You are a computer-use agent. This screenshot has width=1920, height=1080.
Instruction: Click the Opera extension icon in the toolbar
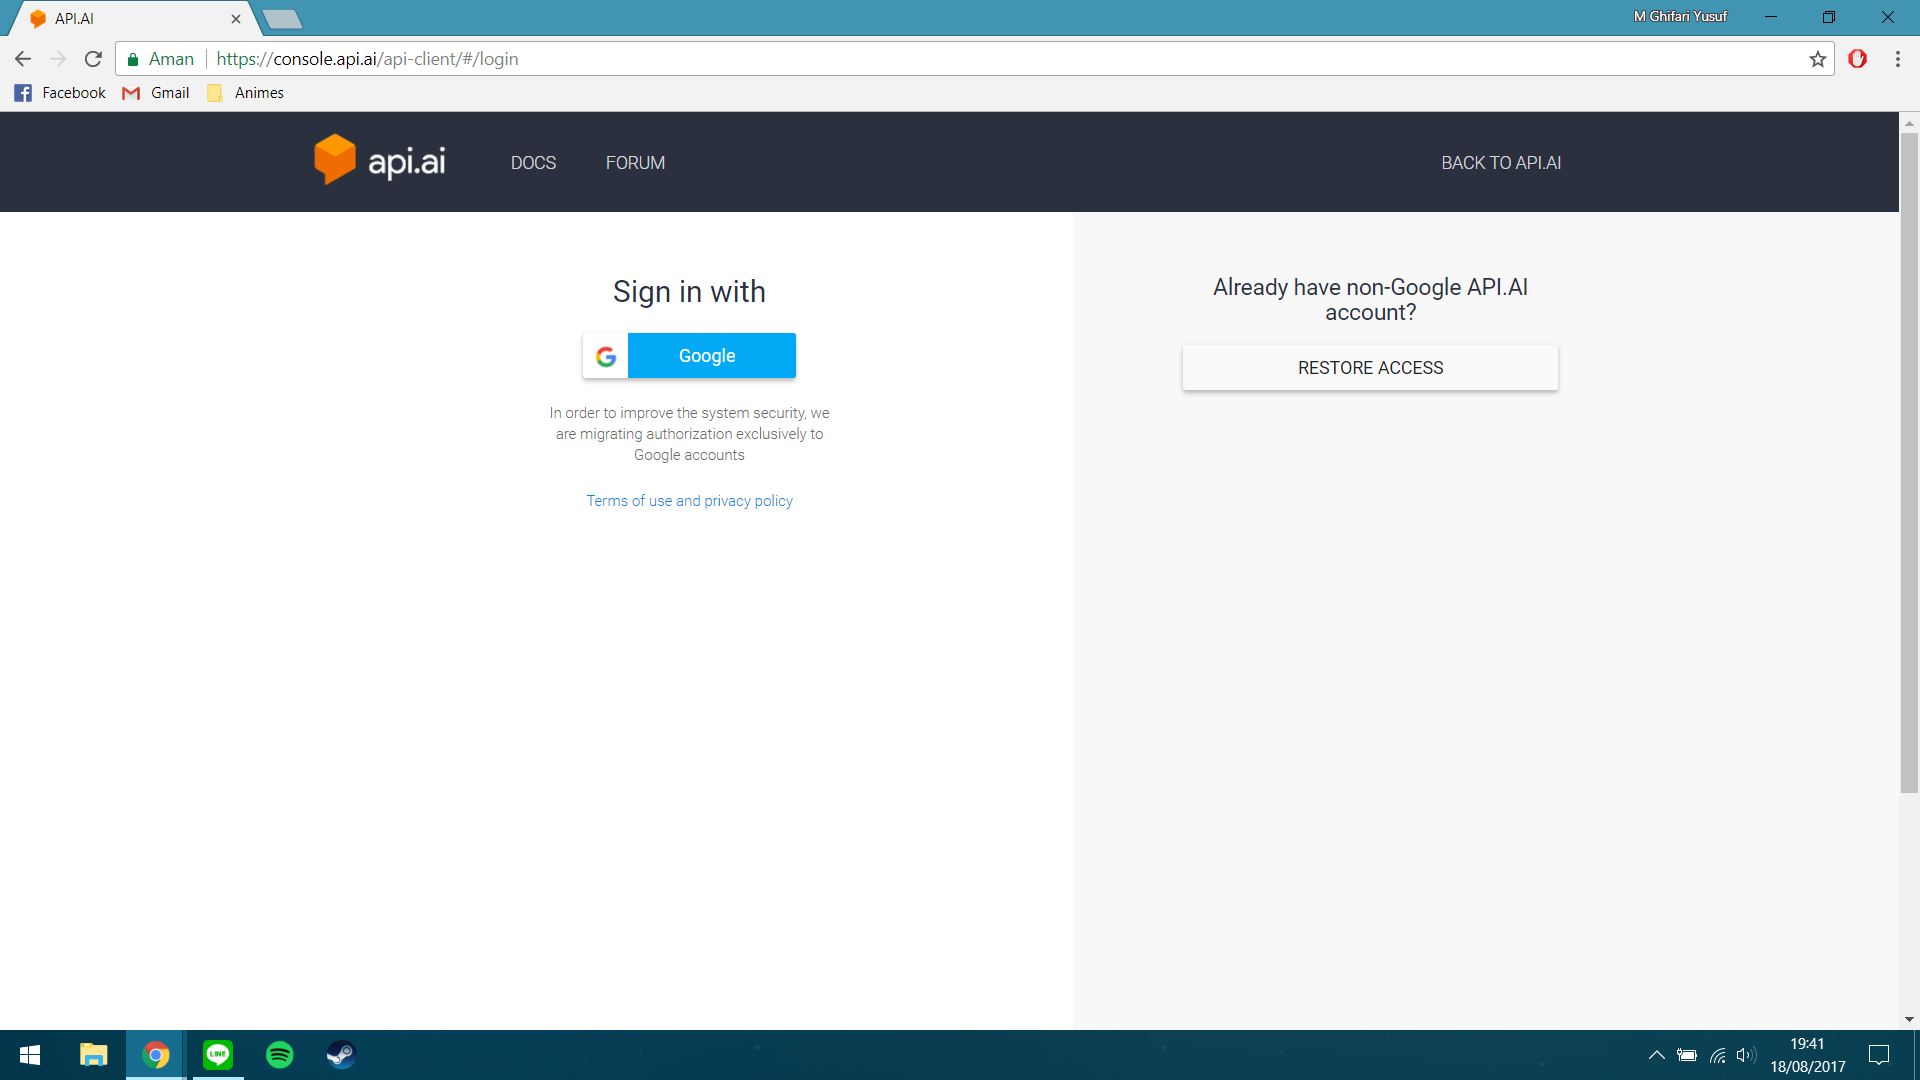coord(1857,59)
